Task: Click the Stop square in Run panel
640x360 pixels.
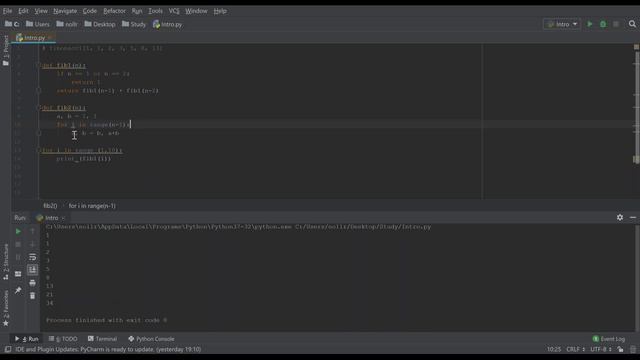Action: [18, 244]
